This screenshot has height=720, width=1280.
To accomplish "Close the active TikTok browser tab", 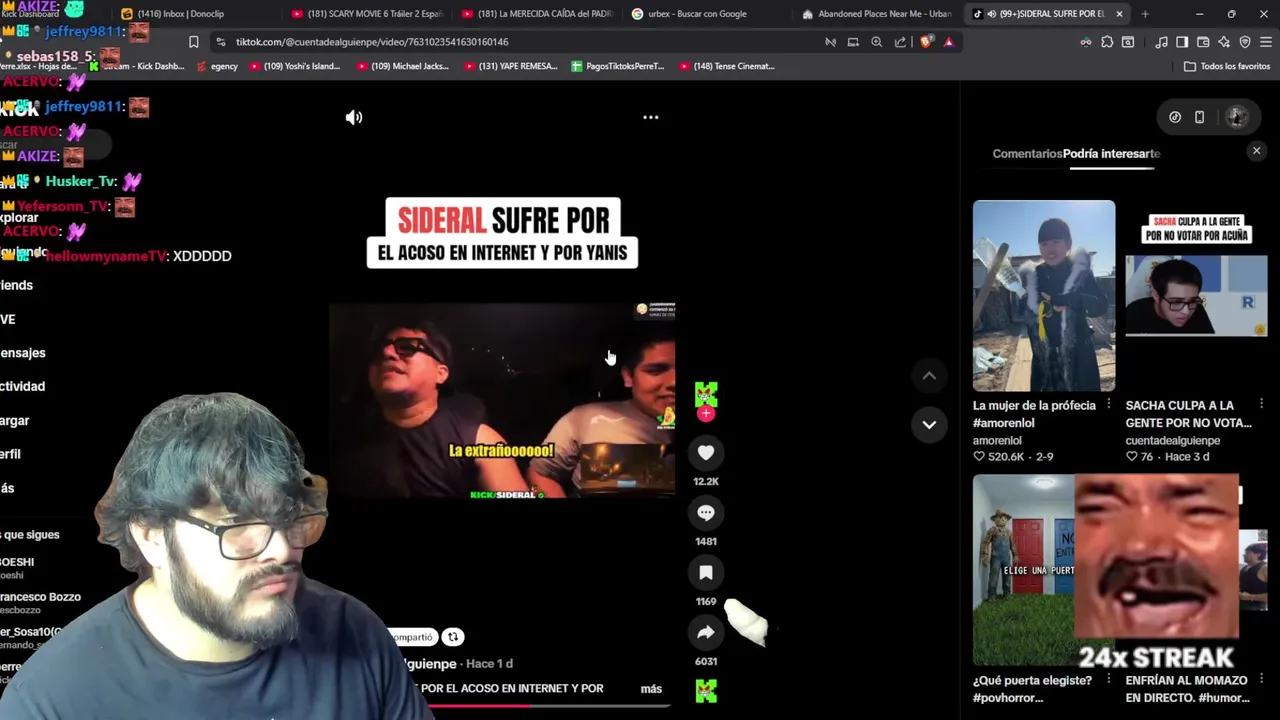I will tap(1119, 14).
